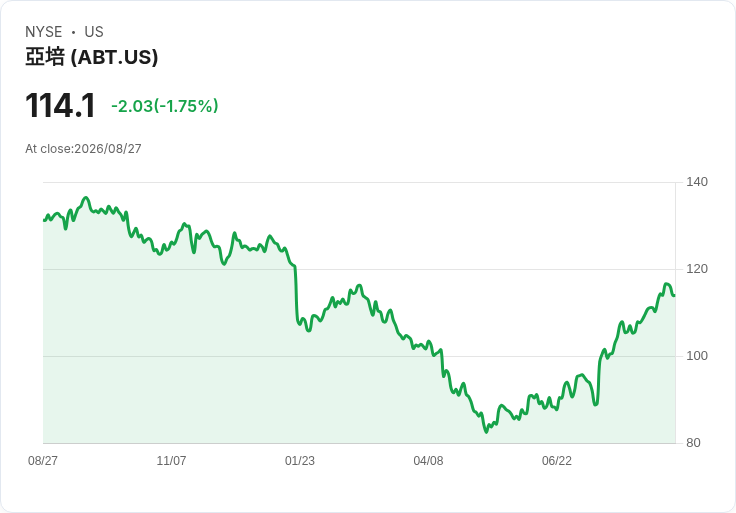Screen dimensions: 736x513
Task: Click the 120 y-axis price label
Action: tap(697, 269)
